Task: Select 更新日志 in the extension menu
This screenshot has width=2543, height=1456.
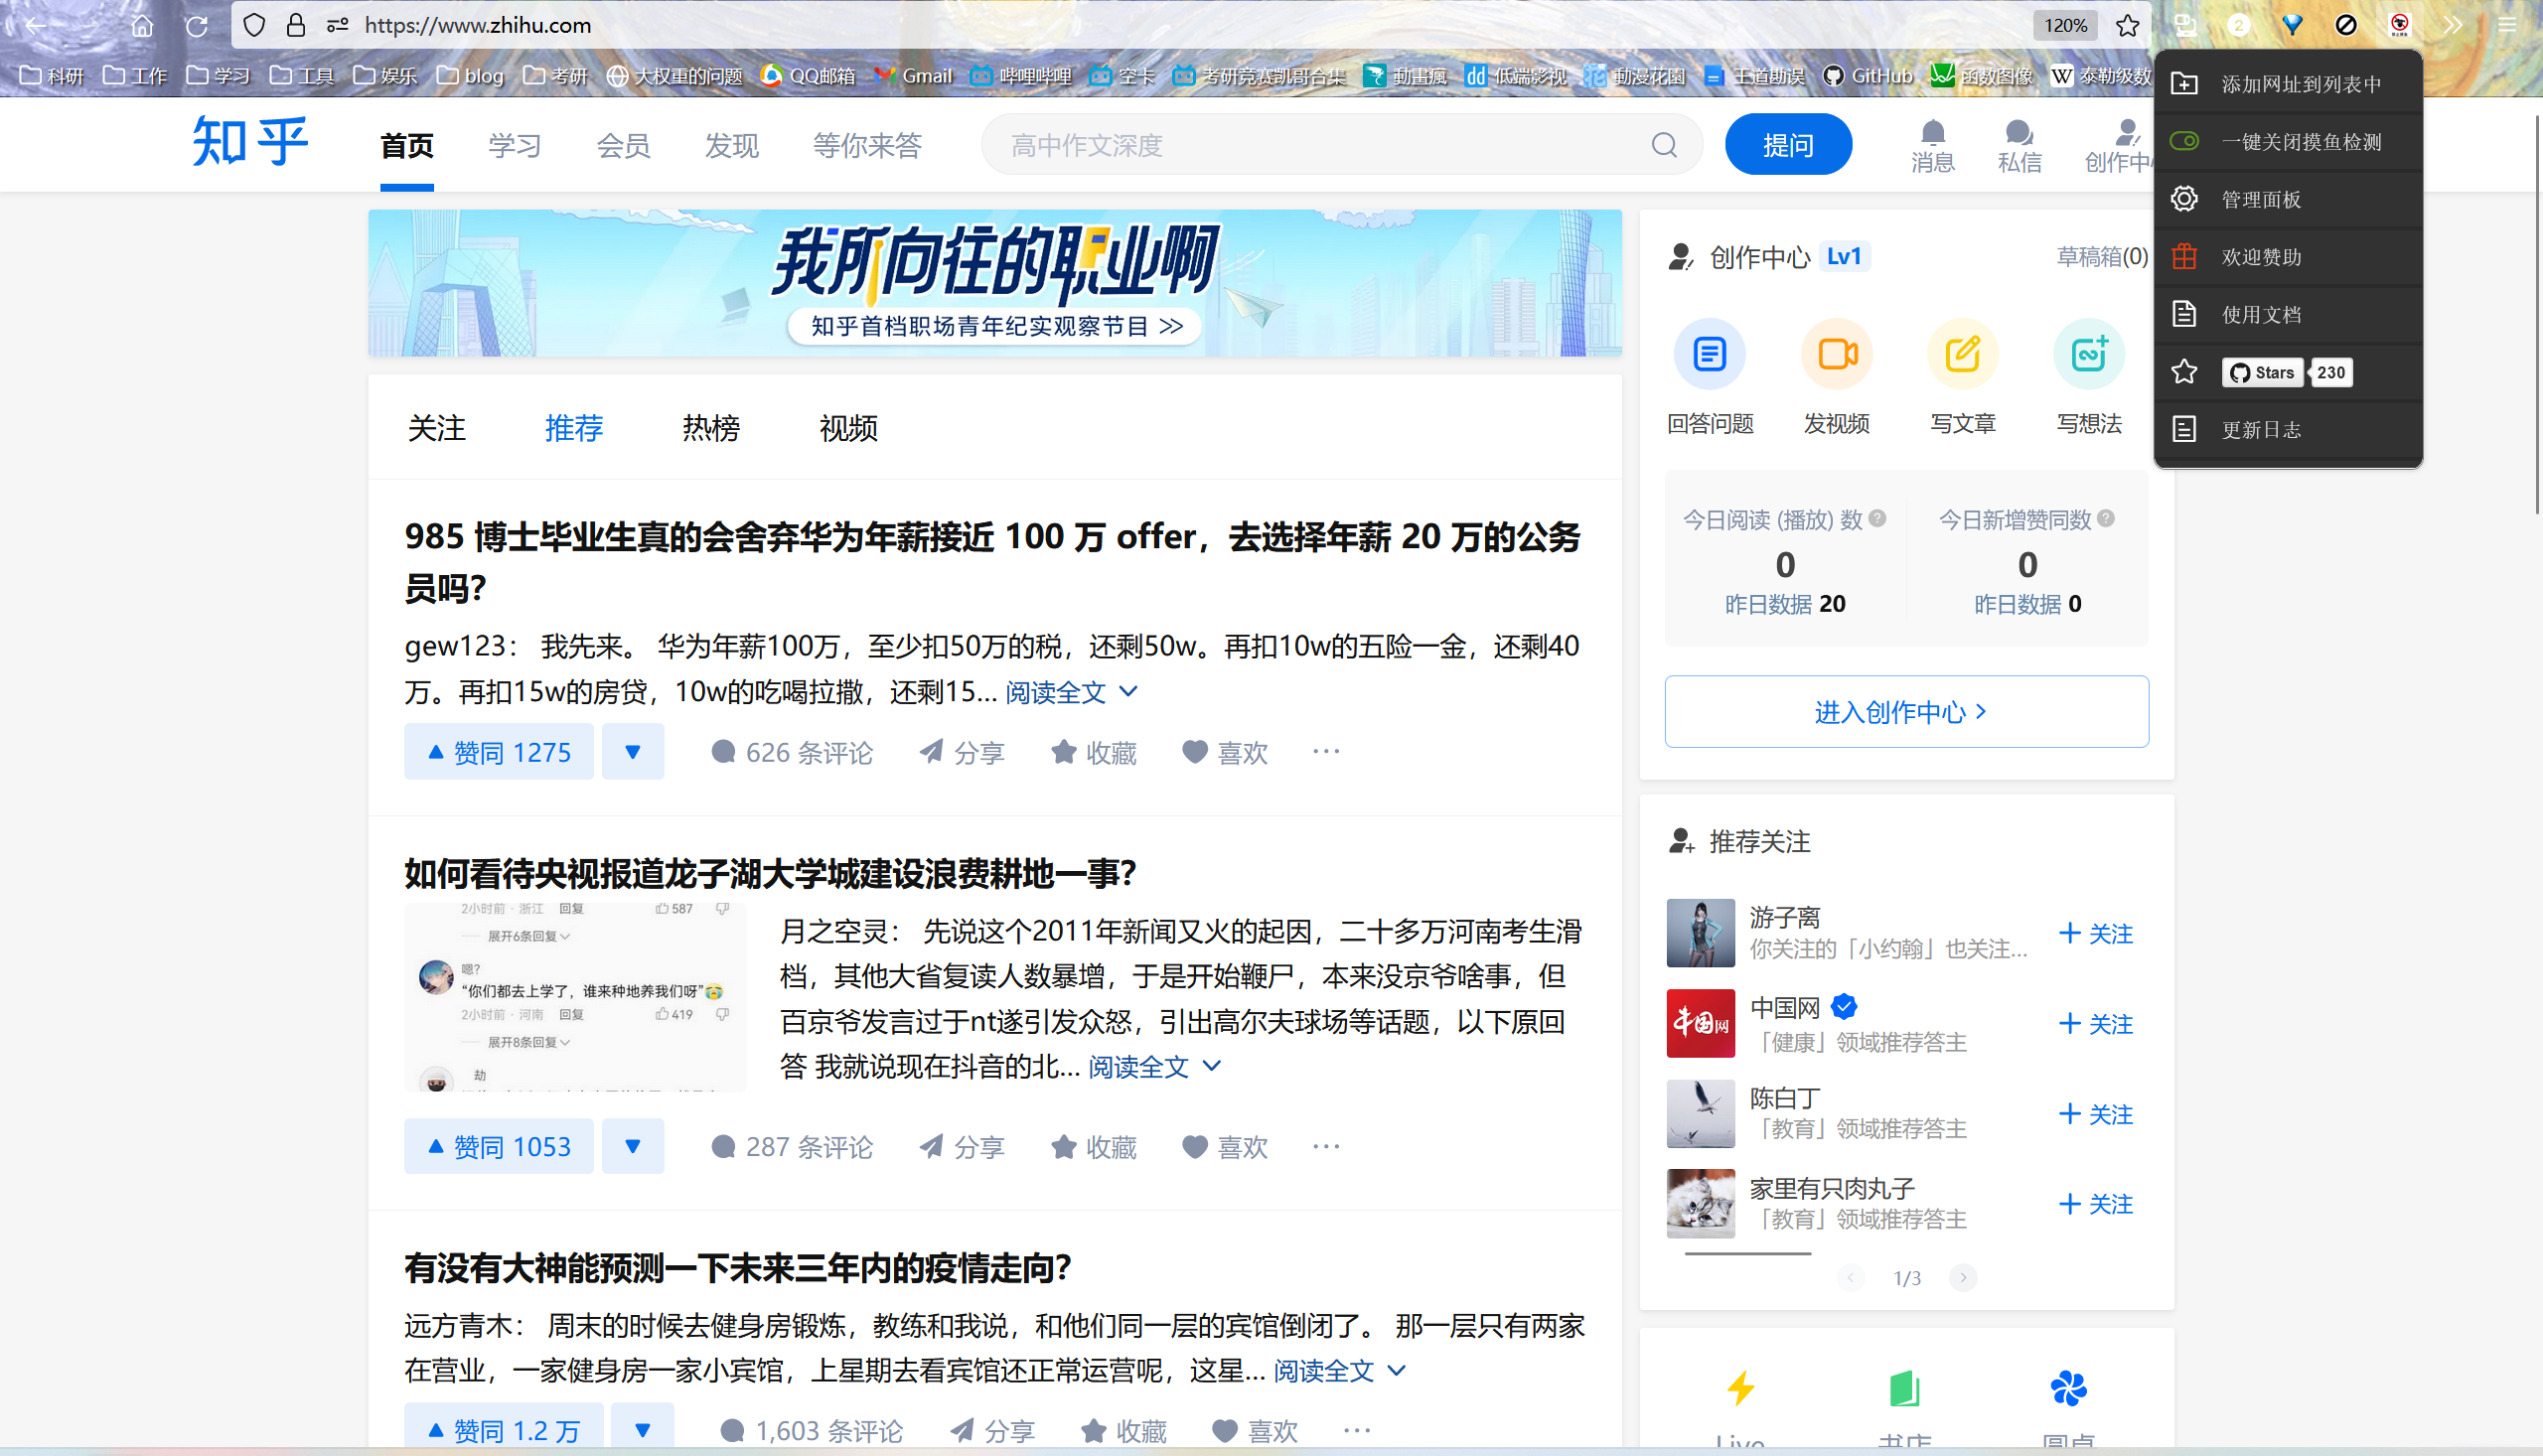Action: (x=2261, y=429)
